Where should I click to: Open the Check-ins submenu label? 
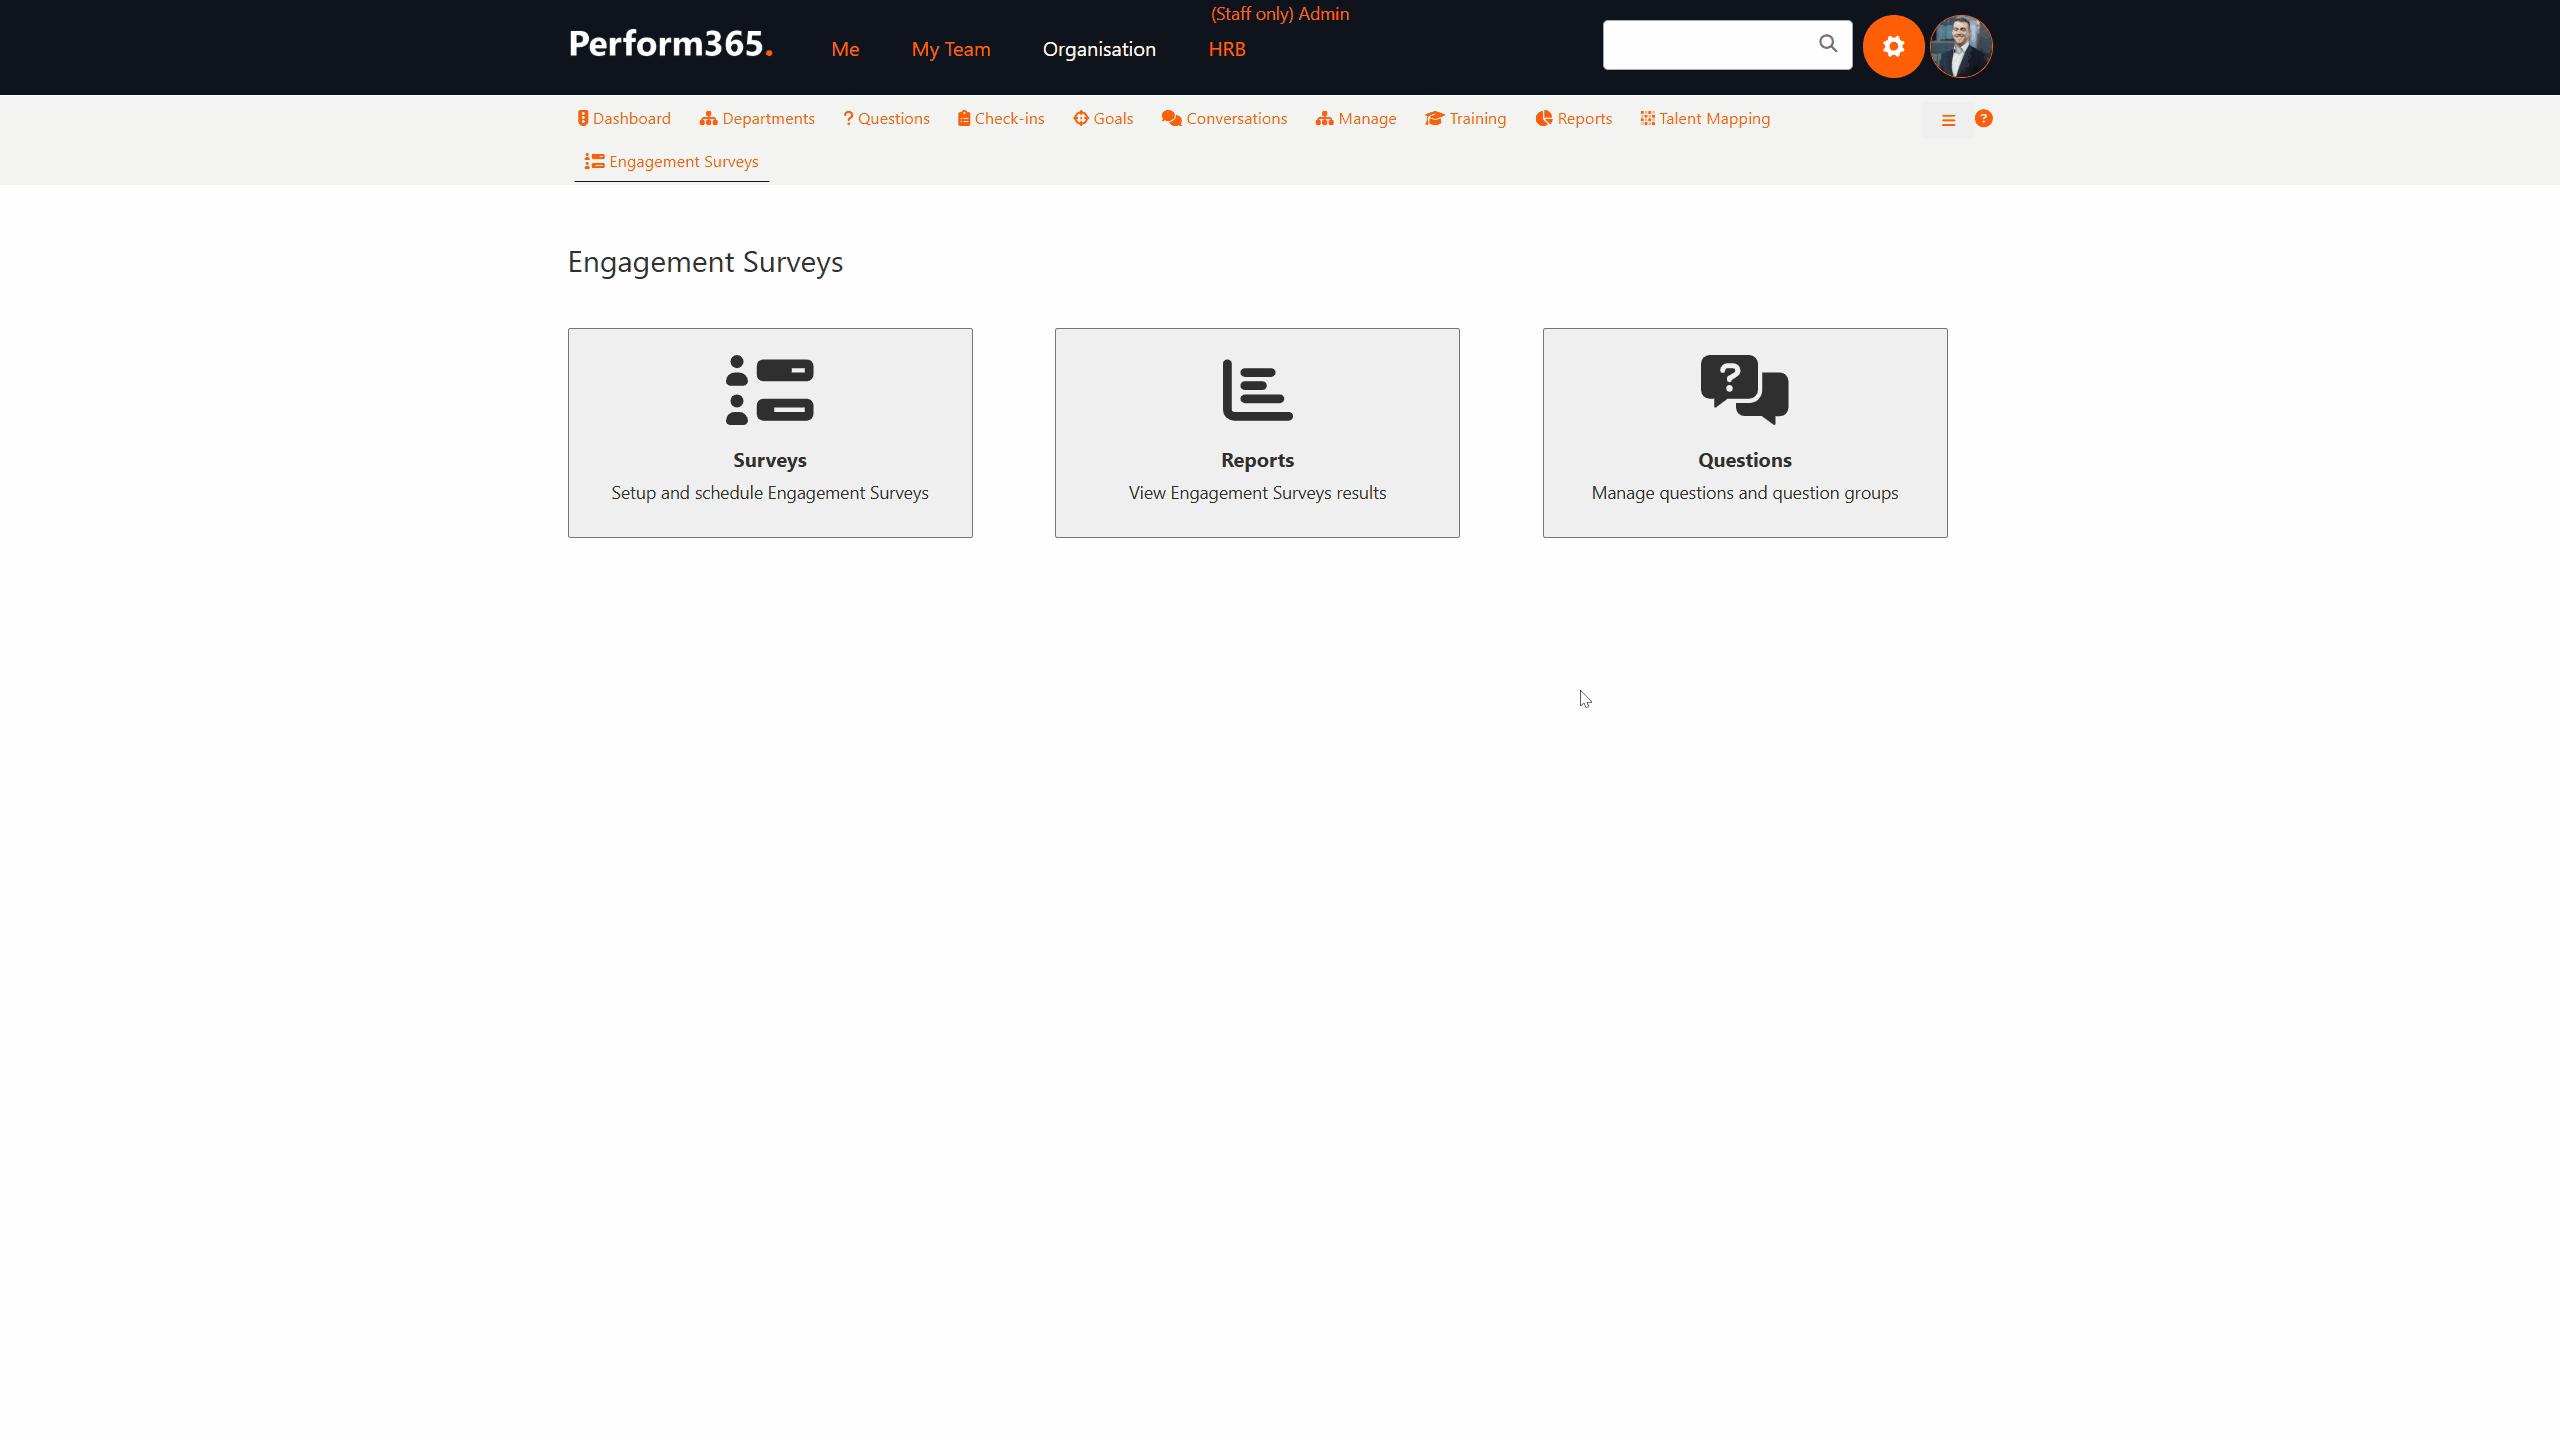[x=1010, y=119]
